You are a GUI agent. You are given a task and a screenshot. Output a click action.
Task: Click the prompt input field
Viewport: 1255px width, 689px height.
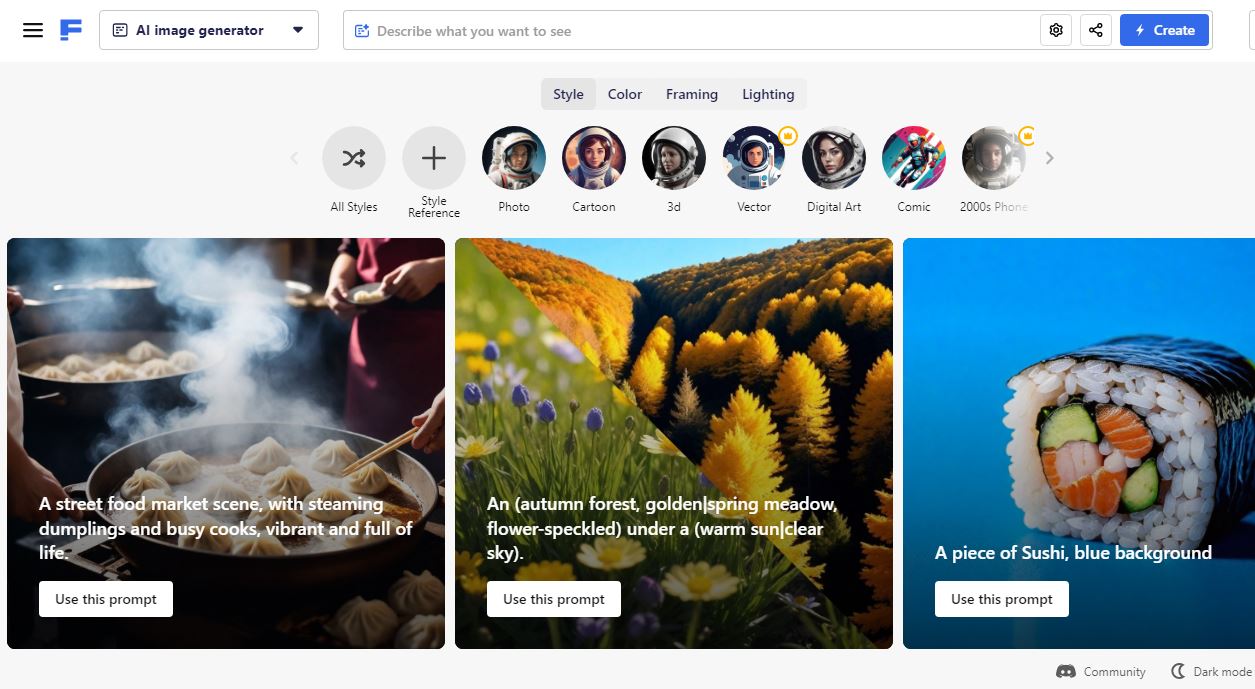click(692, 31)
